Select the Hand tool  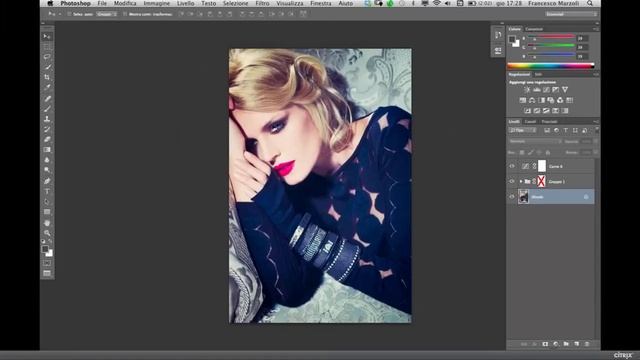47,223
